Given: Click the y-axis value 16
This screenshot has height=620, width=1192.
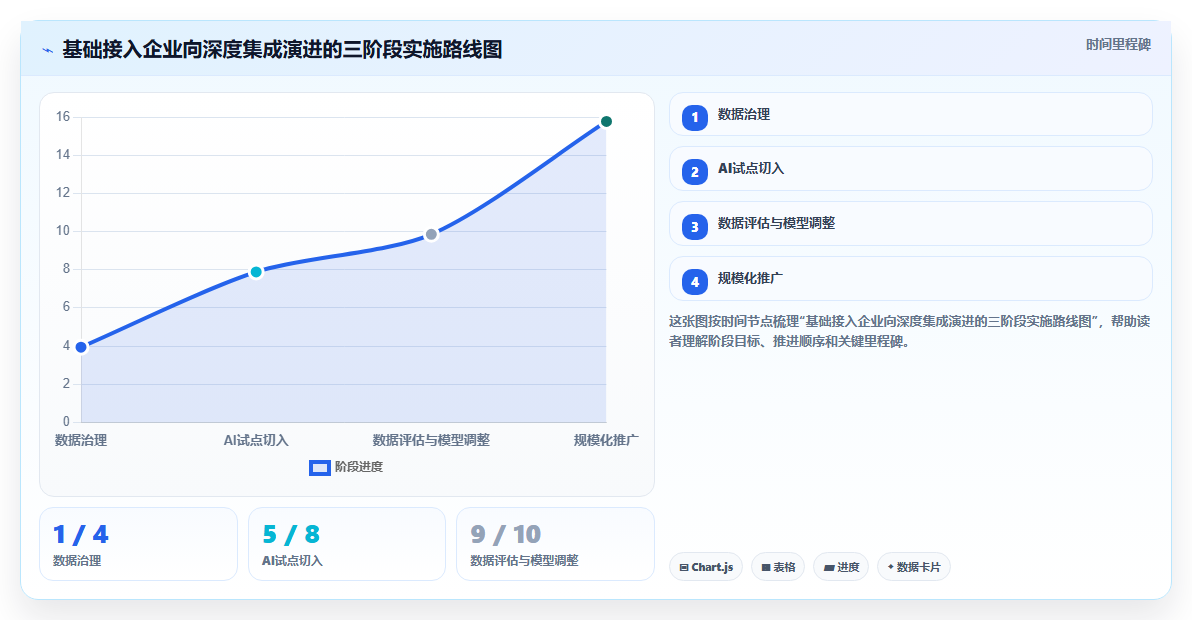Looking at the screenshot, I should [x=63, y=117].
